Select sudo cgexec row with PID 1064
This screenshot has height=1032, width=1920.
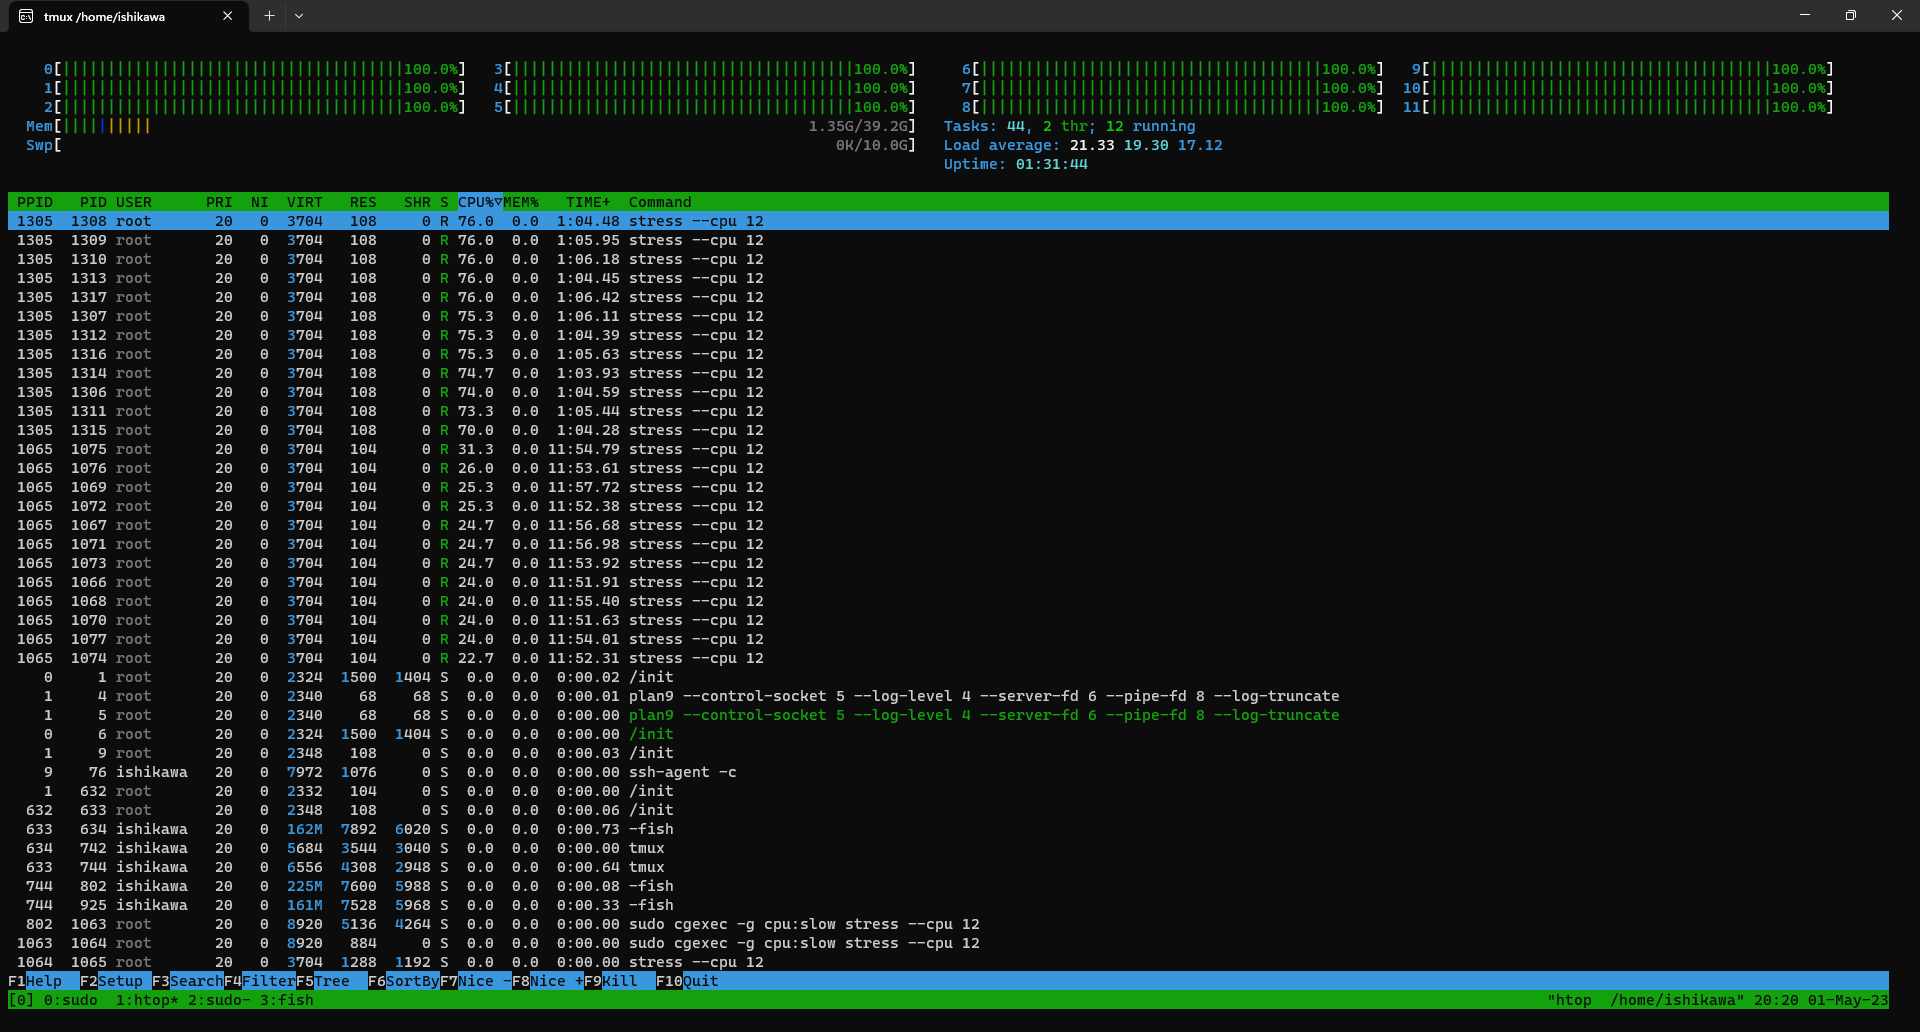tap(948, 943)
